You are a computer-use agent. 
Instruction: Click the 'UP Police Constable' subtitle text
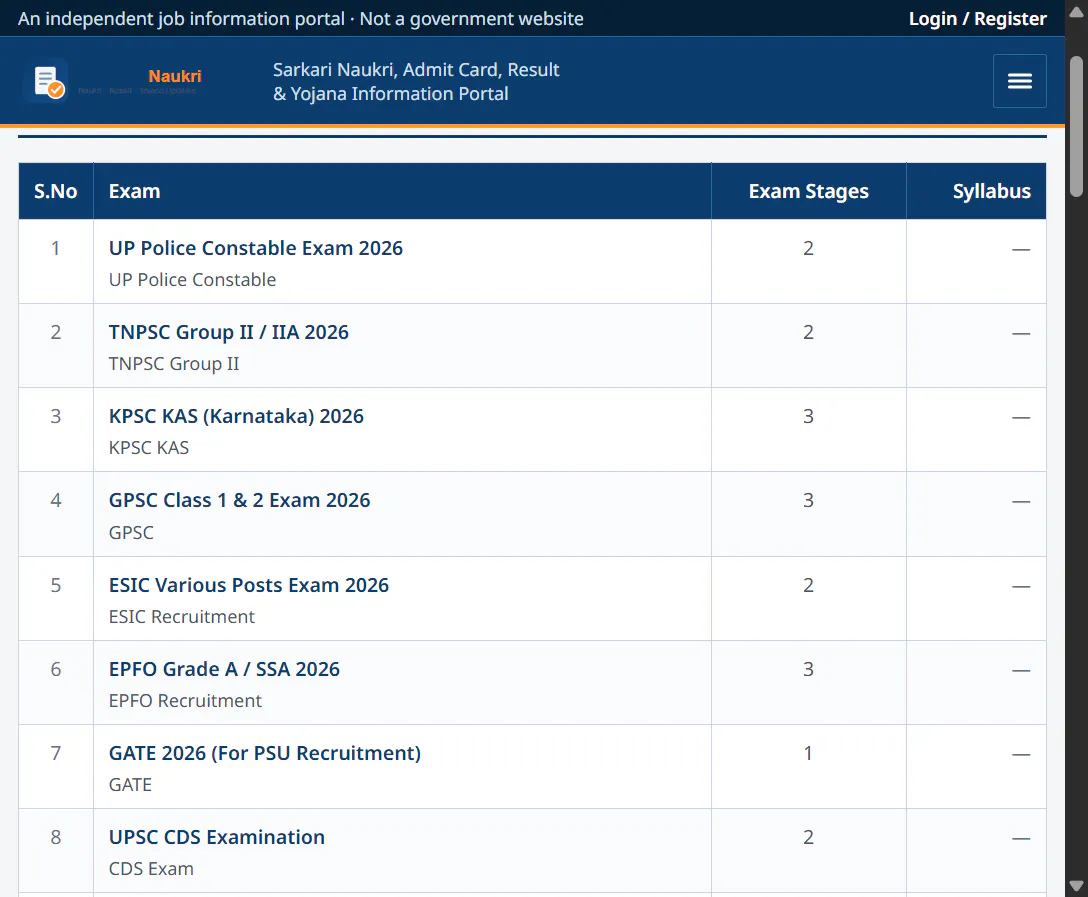pyautogui.click(x=192, y=280)
